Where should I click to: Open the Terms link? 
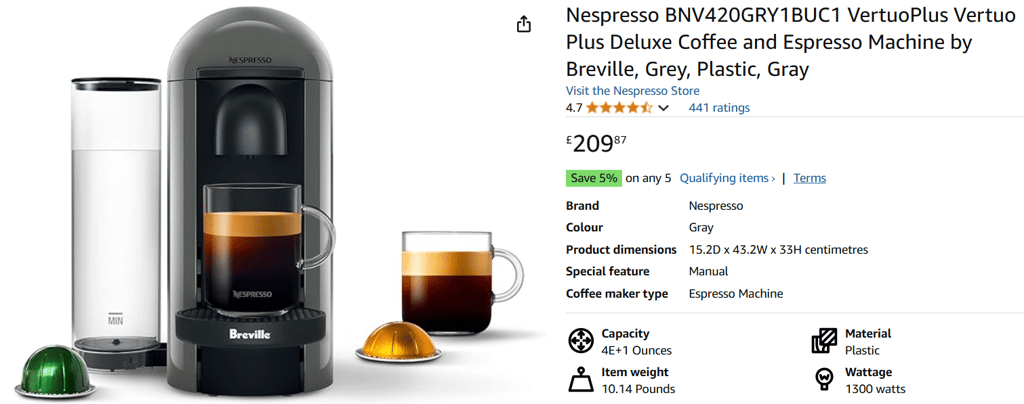810,178
